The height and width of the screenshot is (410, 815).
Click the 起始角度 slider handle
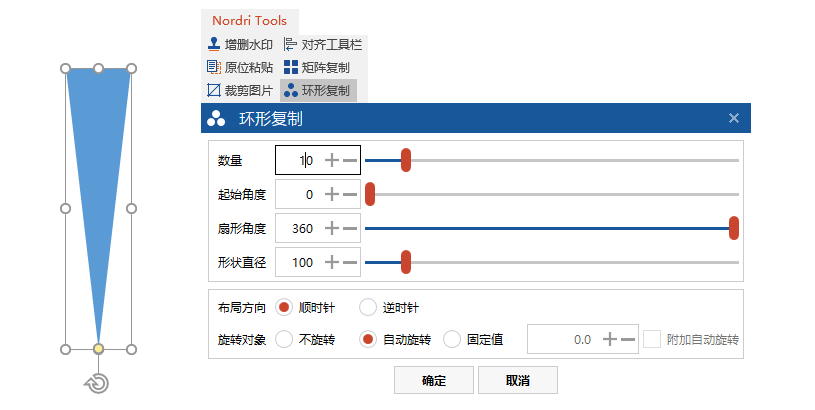click(x=370, y=194)
